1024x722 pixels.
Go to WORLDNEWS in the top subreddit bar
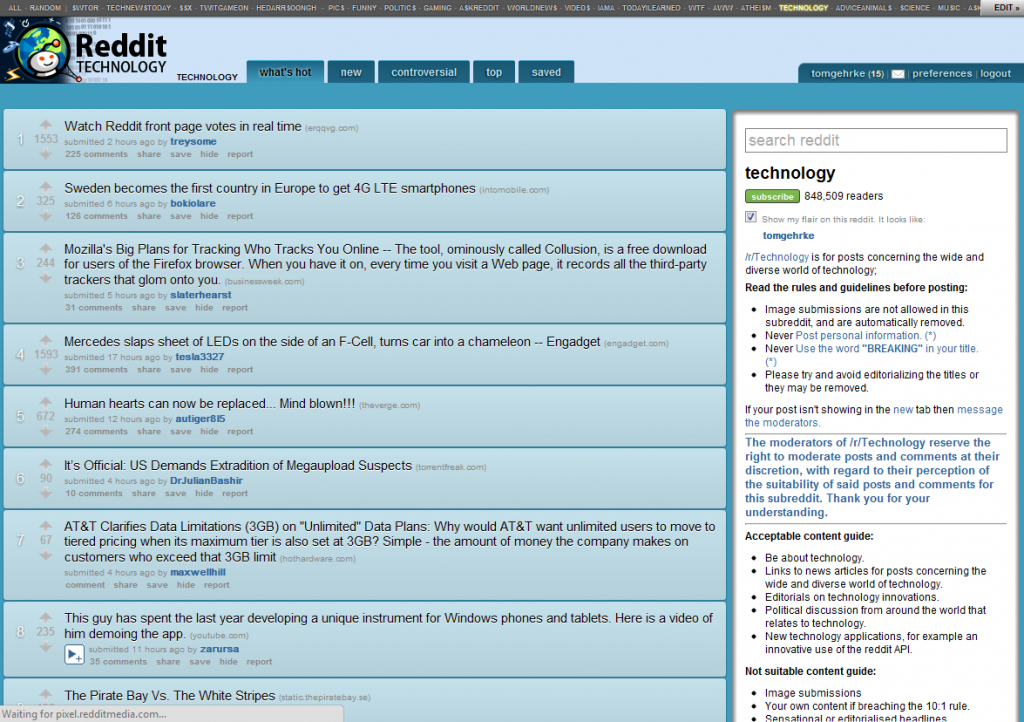(532, 8)
